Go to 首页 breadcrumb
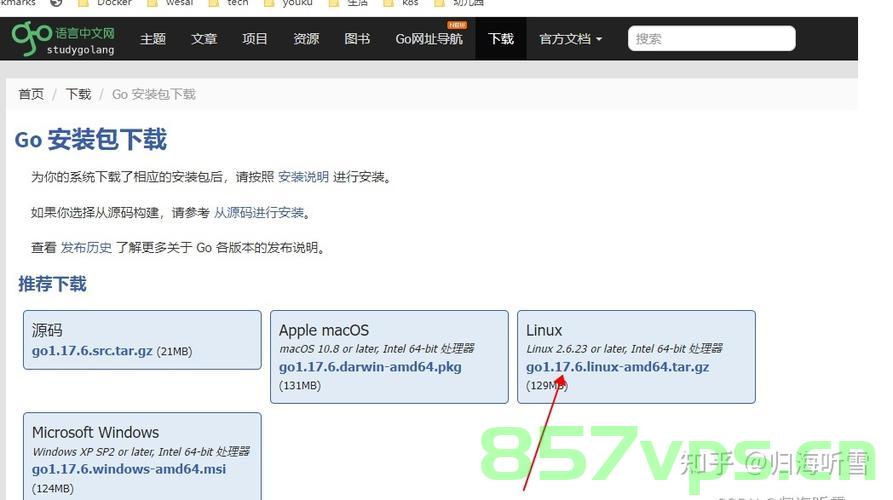 point(31,94)
